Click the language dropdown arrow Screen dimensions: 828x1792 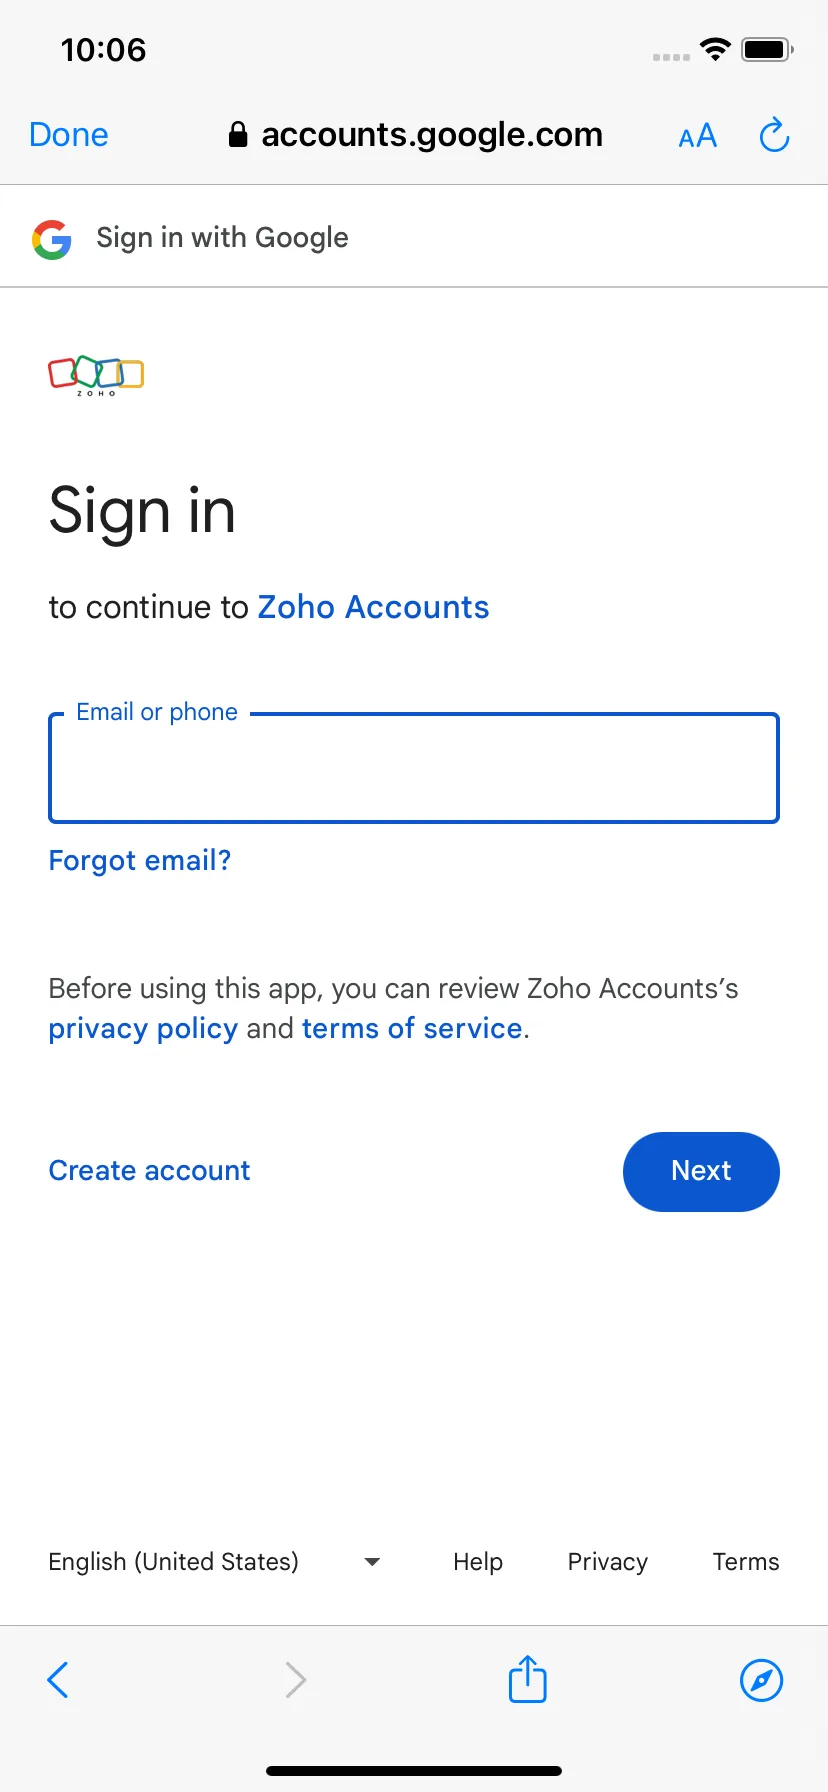coord(372,1562)
